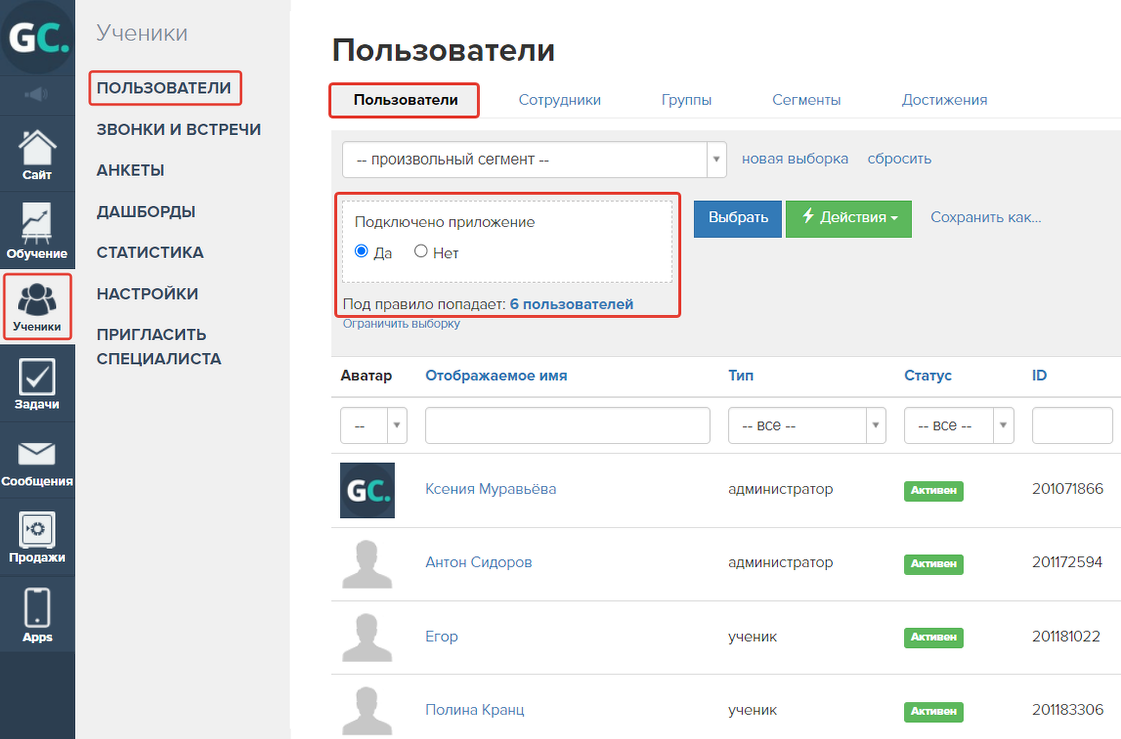Expand the произвольный сегмент dropdown

tap(533, 159)
